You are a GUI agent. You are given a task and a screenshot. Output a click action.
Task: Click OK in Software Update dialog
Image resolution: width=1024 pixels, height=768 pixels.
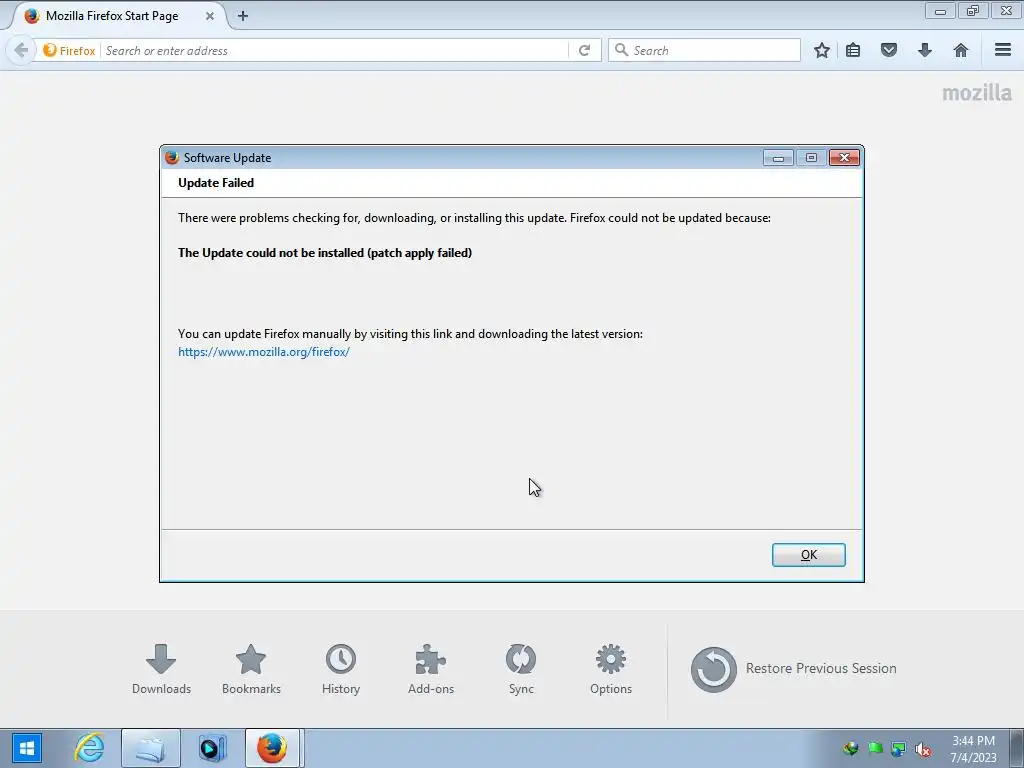click(x=808, y=554)
